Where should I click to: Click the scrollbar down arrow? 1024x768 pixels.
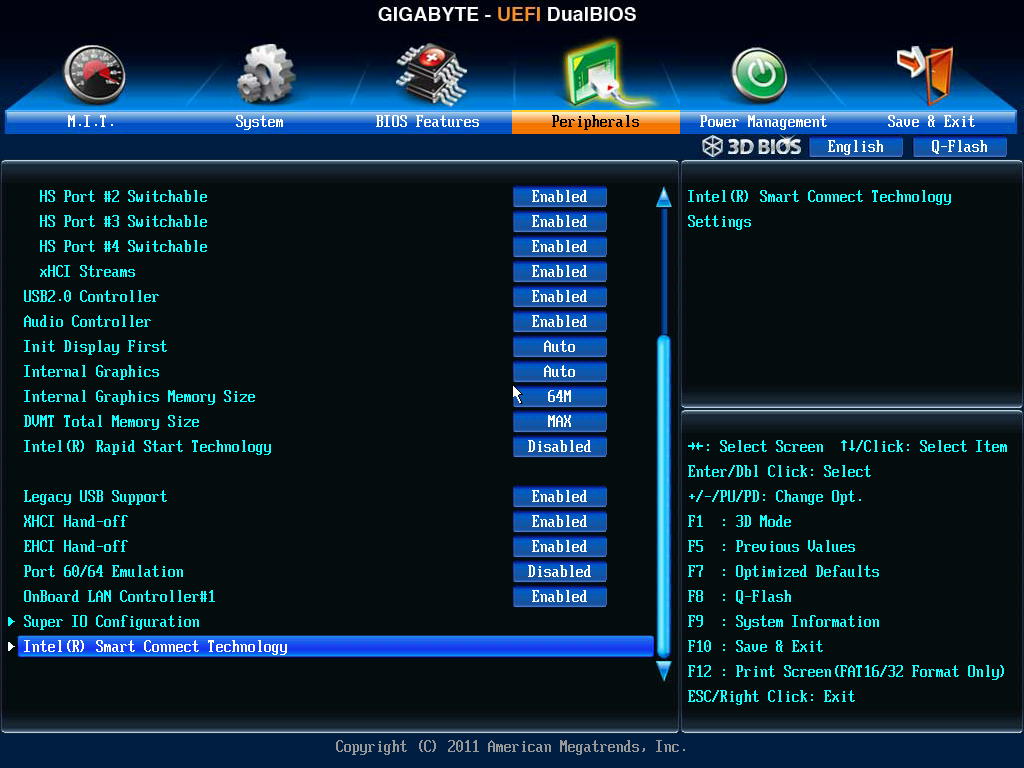tap(664, 671)
